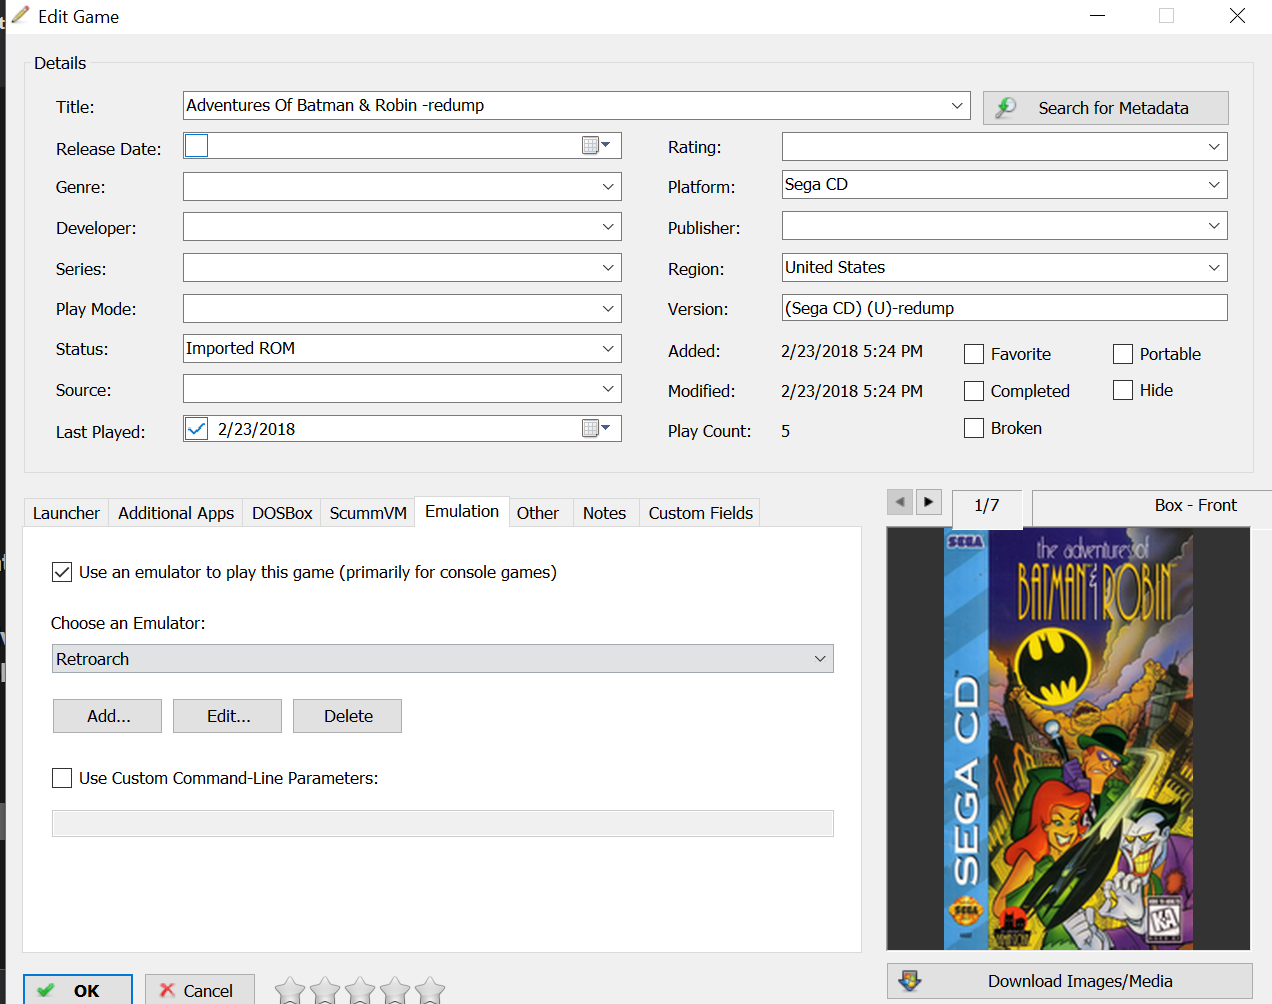This screenshot has height=1004, width=1272.
Task: Click the Added date 2/23/2018 5:24 PM
Action: [x=852, y=351]
